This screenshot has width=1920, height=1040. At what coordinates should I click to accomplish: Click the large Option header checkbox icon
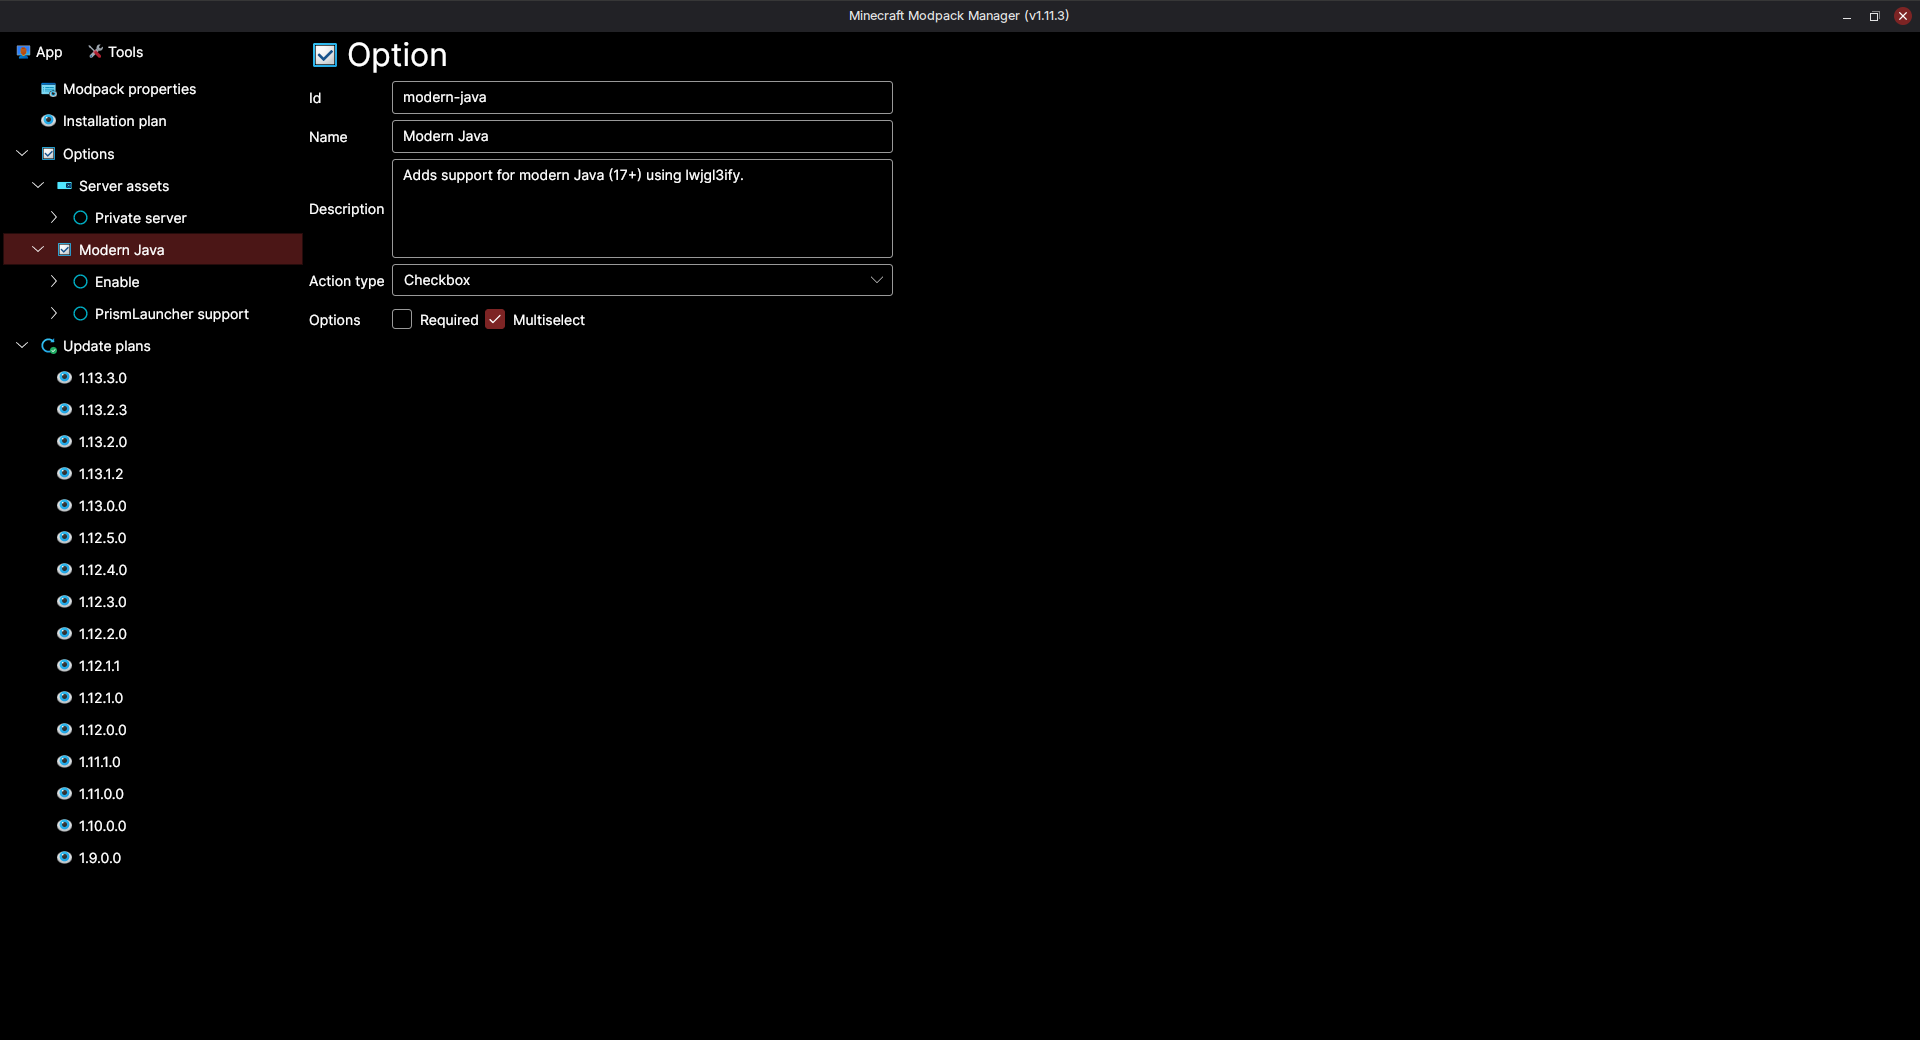click(325, 55)
